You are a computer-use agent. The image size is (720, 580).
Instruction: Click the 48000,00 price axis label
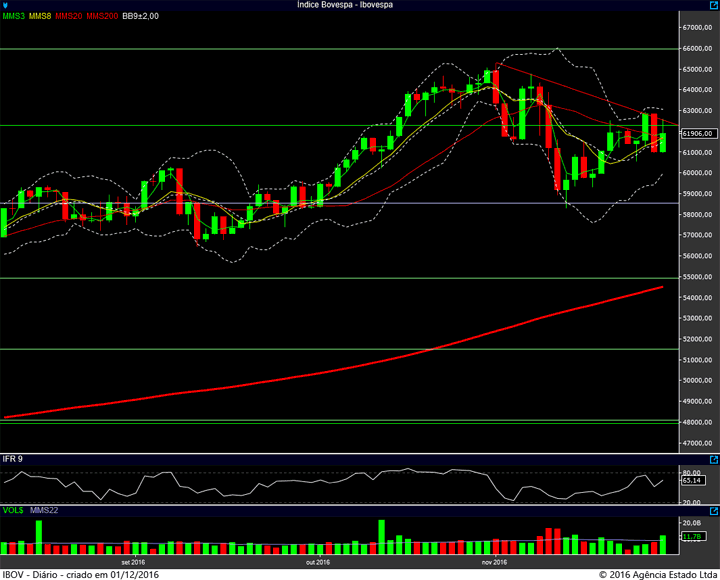click(x=698, y=422)
